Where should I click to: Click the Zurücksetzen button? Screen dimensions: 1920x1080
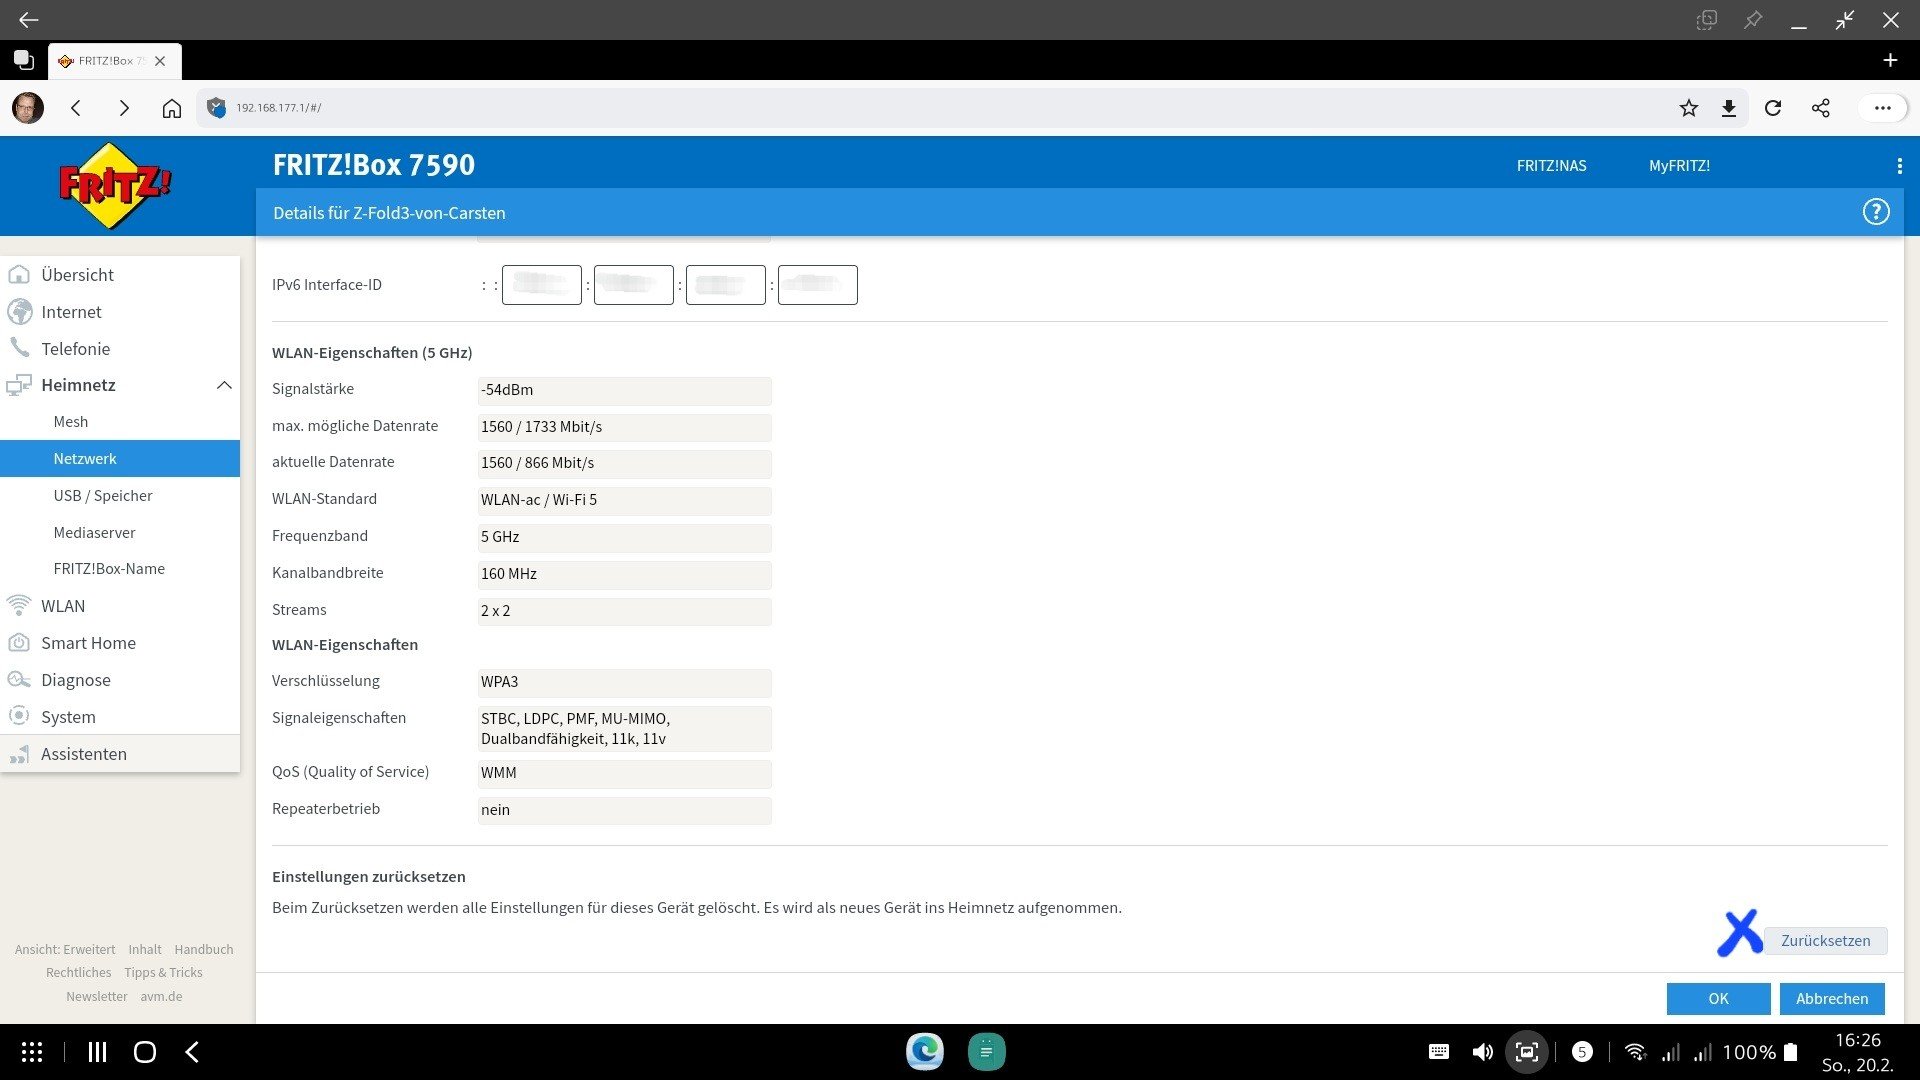1825,941
